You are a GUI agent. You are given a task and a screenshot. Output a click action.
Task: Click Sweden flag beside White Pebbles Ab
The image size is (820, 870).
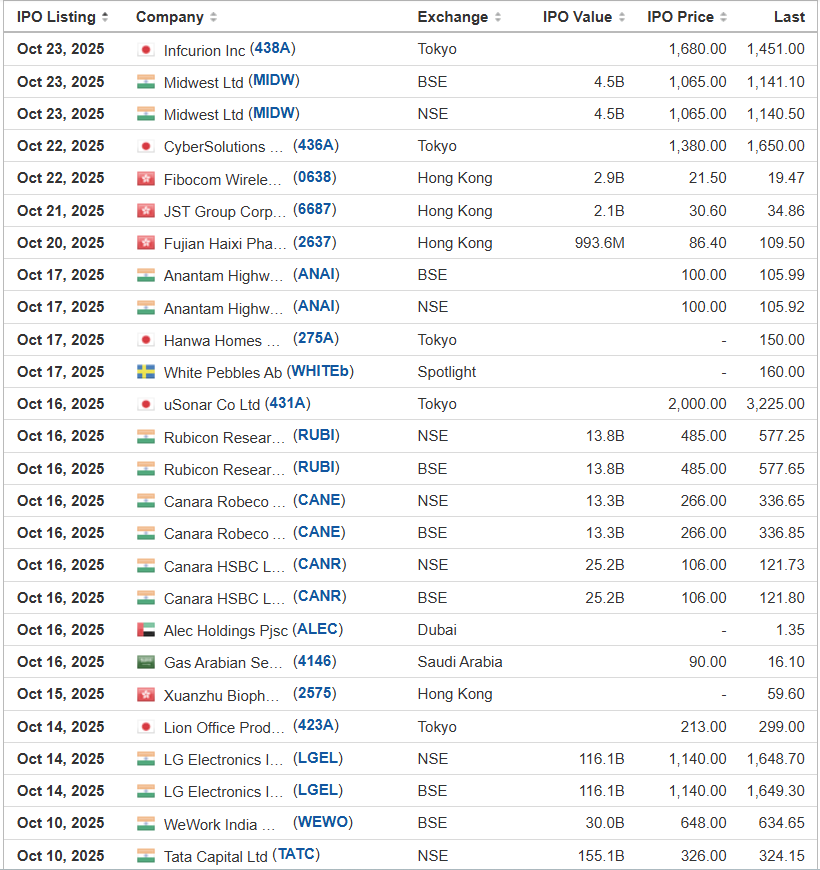[146, 372]
